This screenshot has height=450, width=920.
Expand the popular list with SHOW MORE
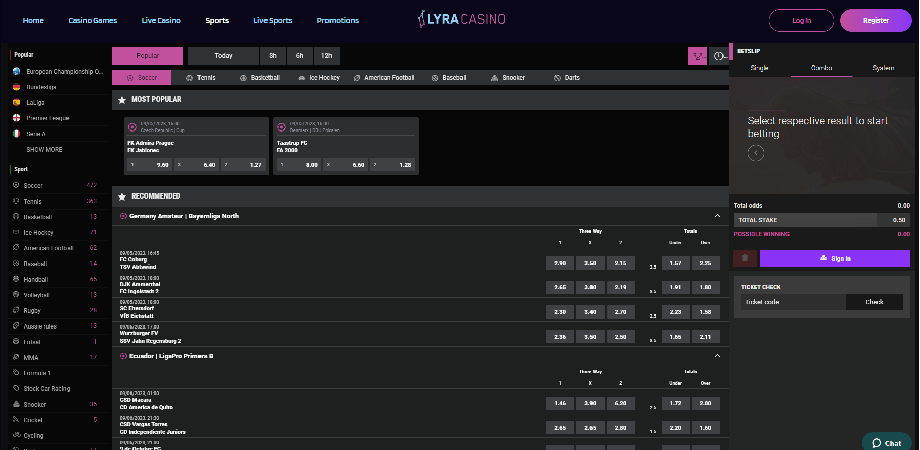(44, 149)
